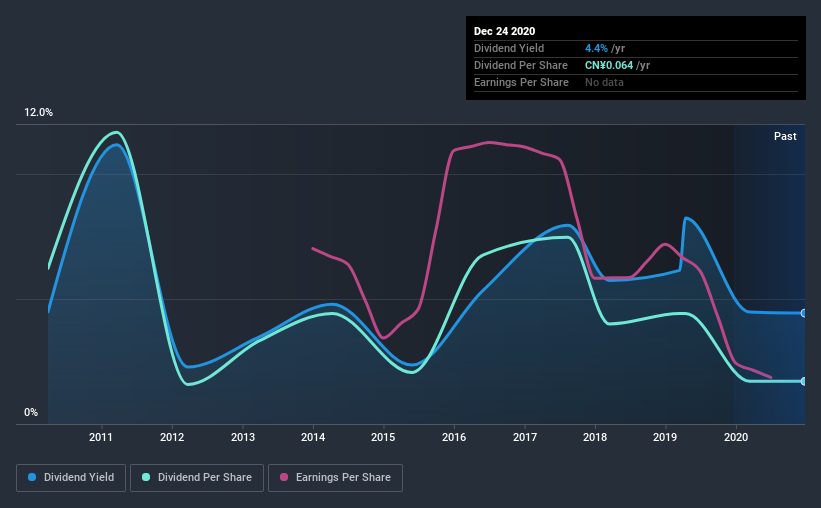Click the 2017 x-axis label
Viewport: 821px width, 508px height.
tap(525, 437)
